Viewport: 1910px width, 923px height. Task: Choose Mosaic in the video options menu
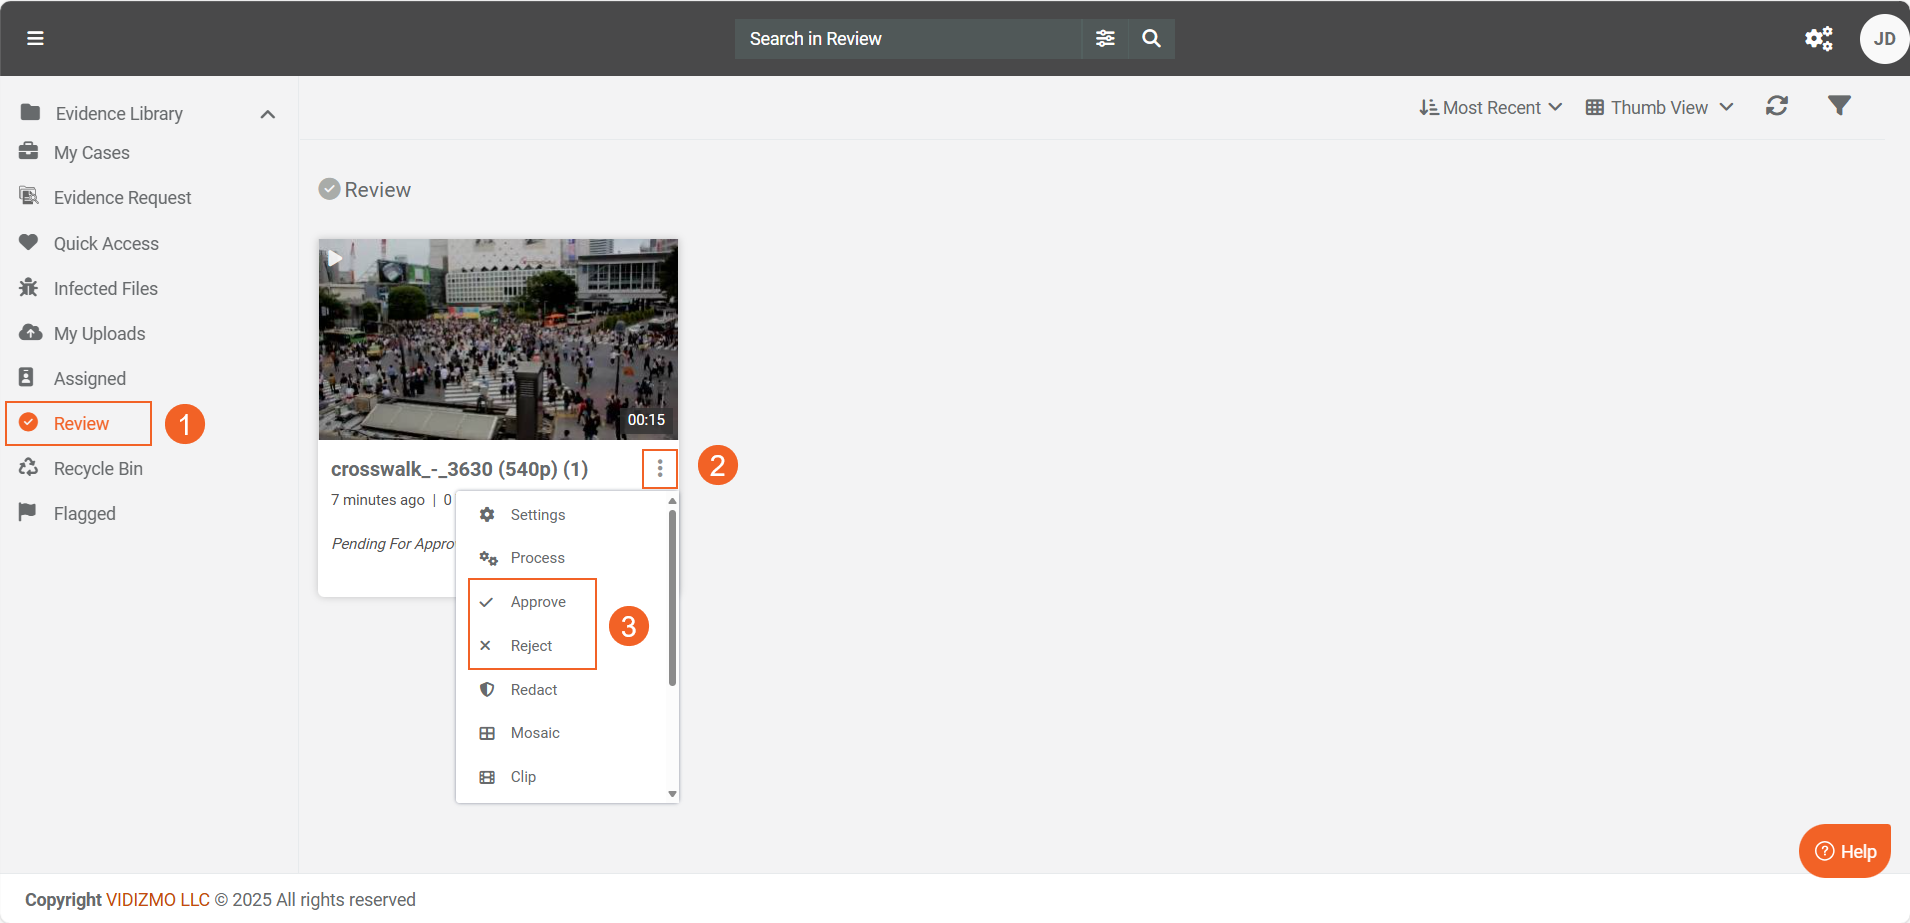pyautogui.click(x=534, y=733)
